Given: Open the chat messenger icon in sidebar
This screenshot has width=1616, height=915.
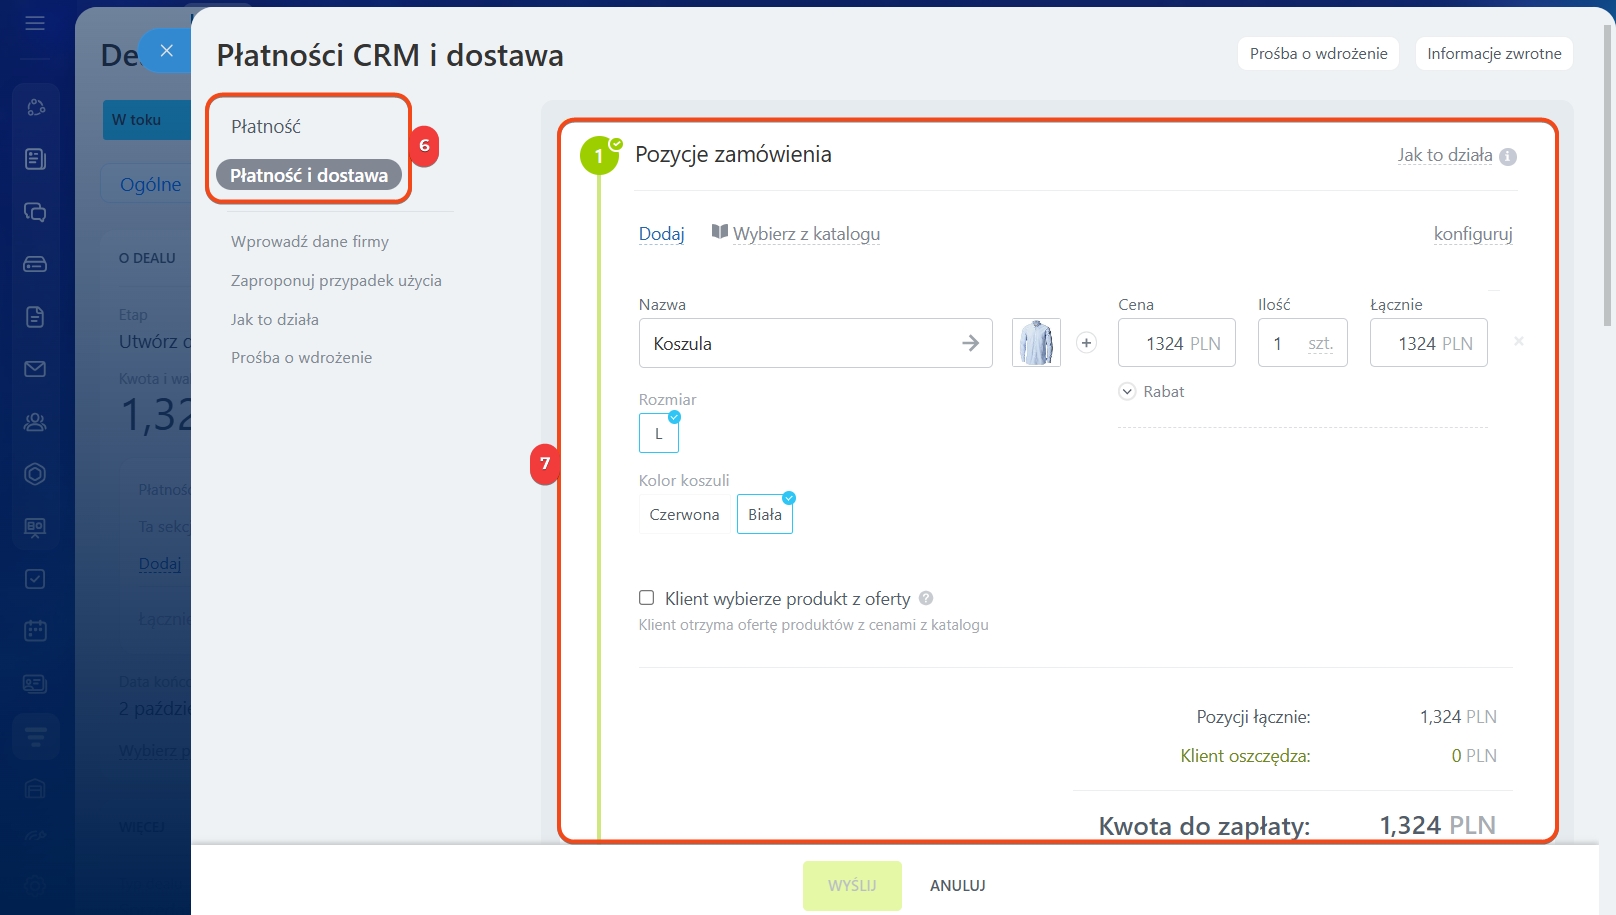Looking at the screenshot, I should pyautogui.click(x=35, y=212).
